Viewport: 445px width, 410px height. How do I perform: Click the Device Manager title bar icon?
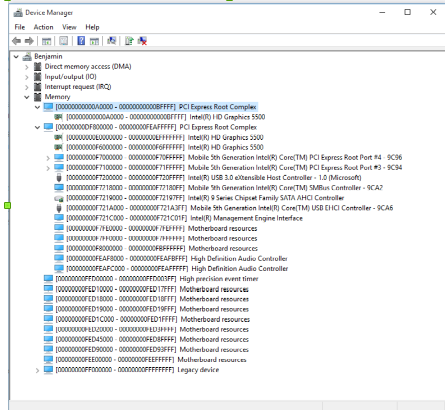pos(18,13)
